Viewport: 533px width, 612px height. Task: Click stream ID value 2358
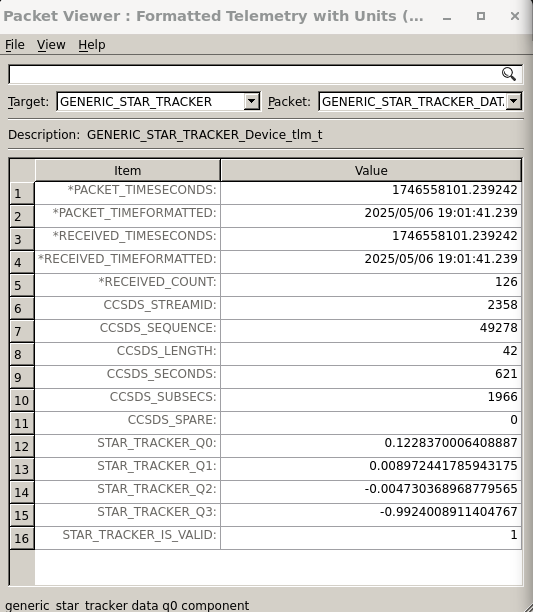click(x=502, y=305)
